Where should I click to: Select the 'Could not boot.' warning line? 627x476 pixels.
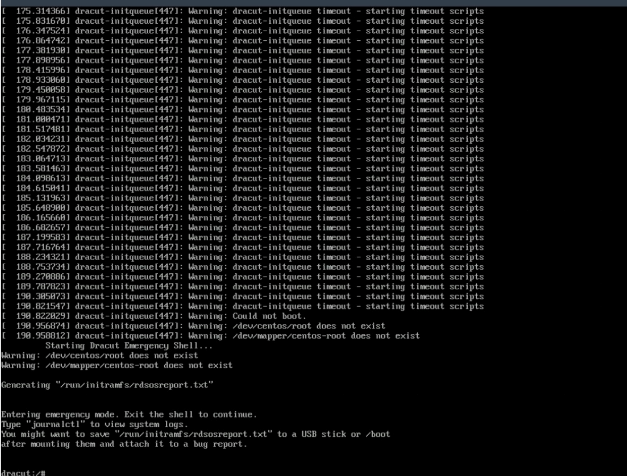(154, 316)
